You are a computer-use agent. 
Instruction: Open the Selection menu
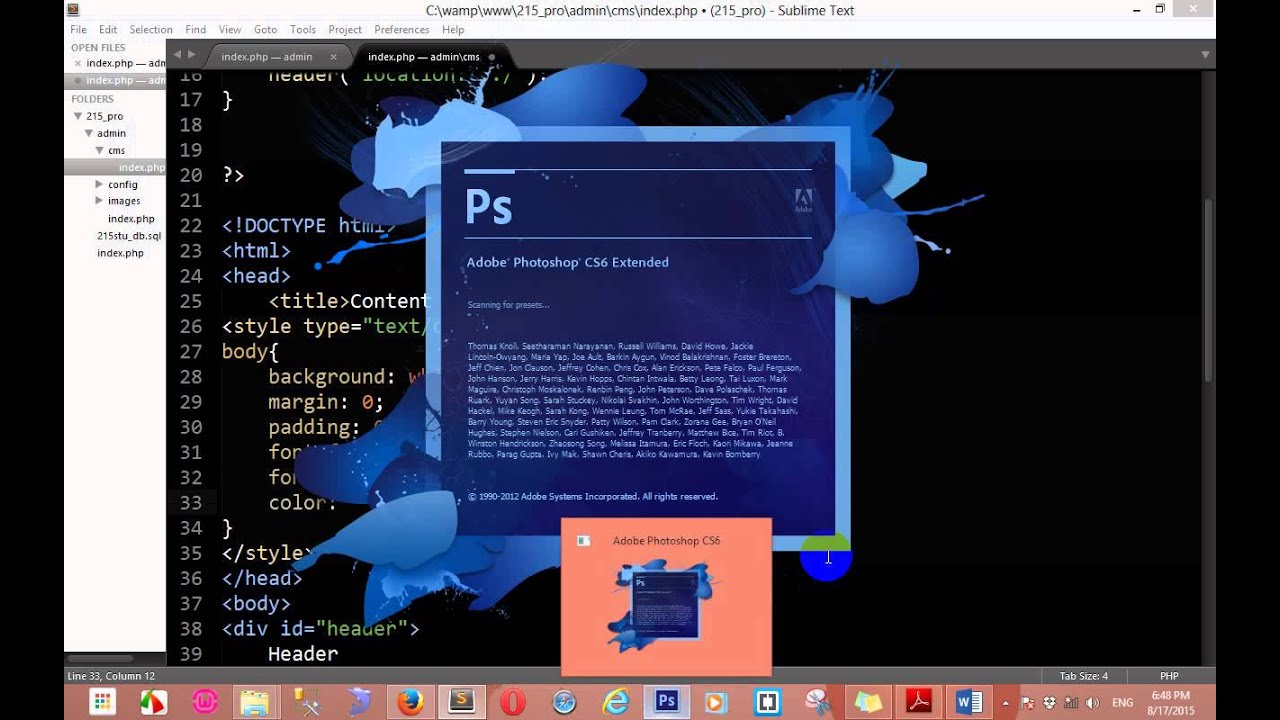coord(151,30)
